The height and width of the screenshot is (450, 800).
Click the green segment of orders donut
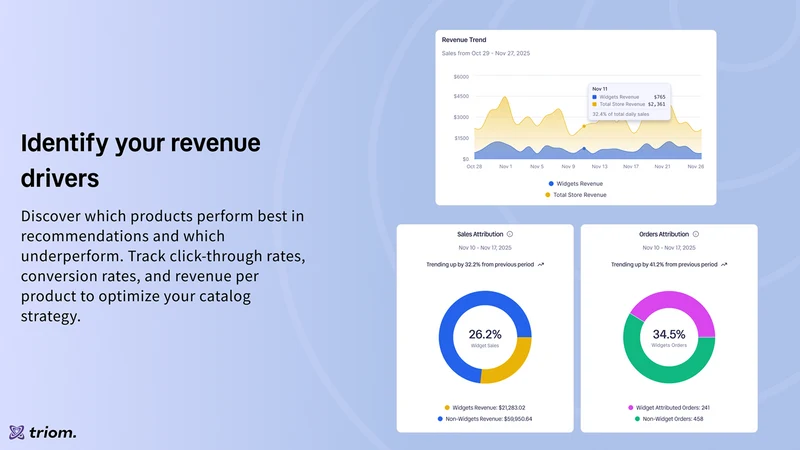[x=658, y=373]
